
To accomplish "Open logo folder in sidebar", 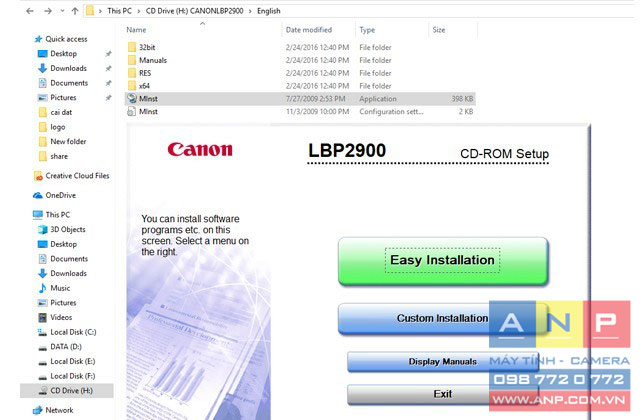I will click(52, 127).
